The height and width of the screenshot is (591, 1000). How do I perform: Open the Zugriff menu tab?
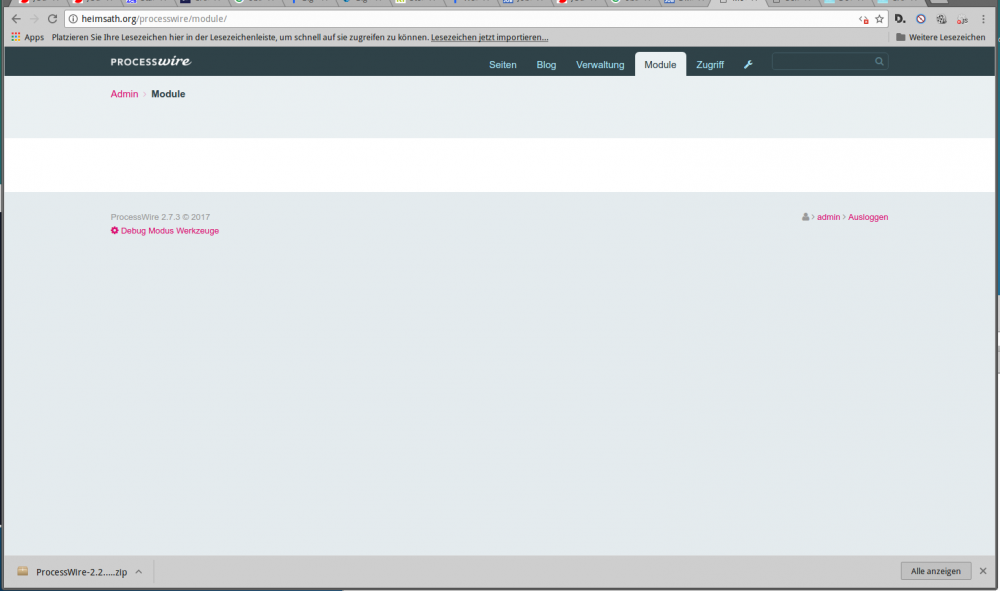point(710,65)
